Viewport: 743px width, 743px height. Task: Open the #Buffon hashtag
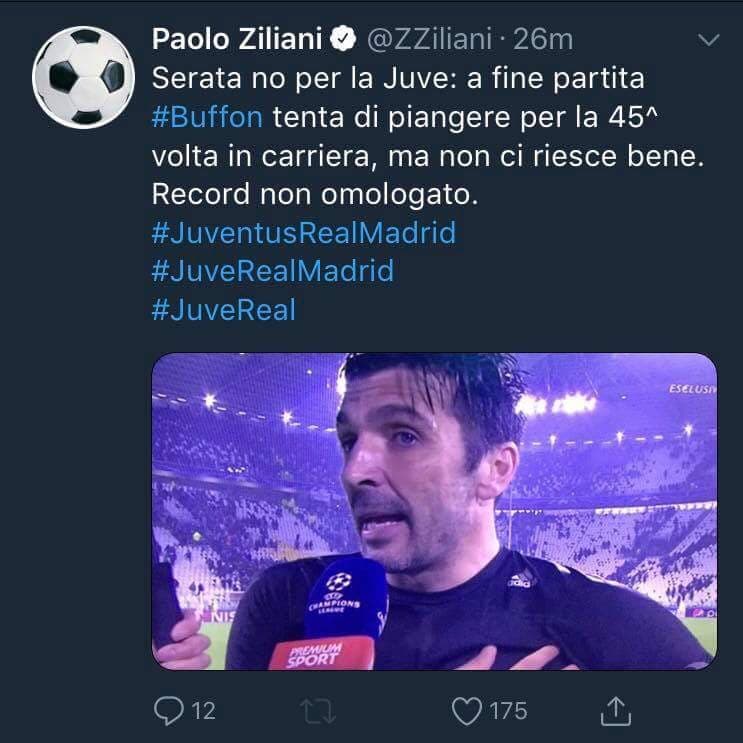(207, 117)
